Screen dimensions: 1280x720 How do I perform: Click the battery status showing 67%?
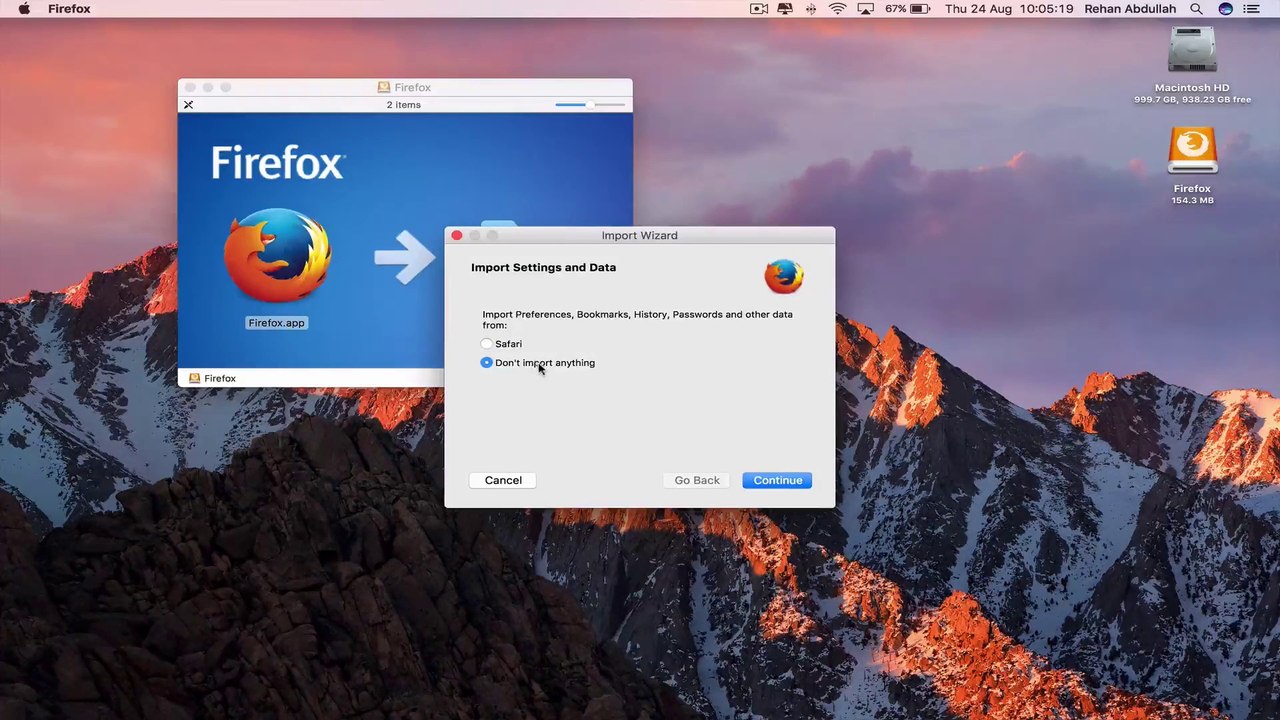coord(908,9)
